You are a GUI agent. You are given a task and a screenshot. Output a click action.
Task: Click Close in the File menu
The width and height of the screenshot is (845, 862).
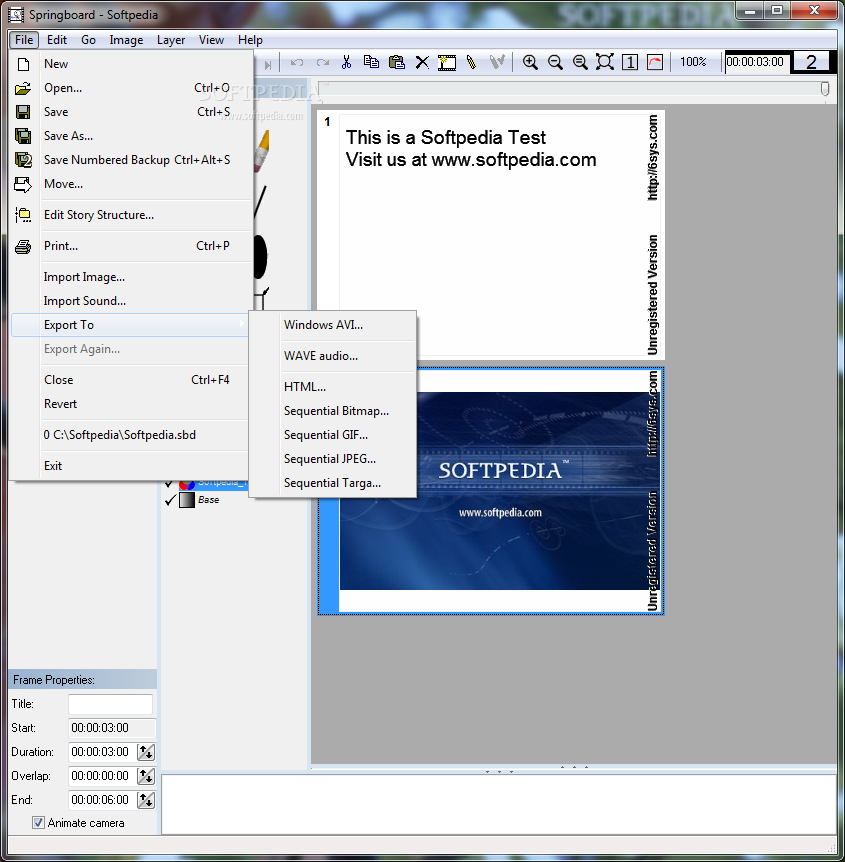point(130,380)
